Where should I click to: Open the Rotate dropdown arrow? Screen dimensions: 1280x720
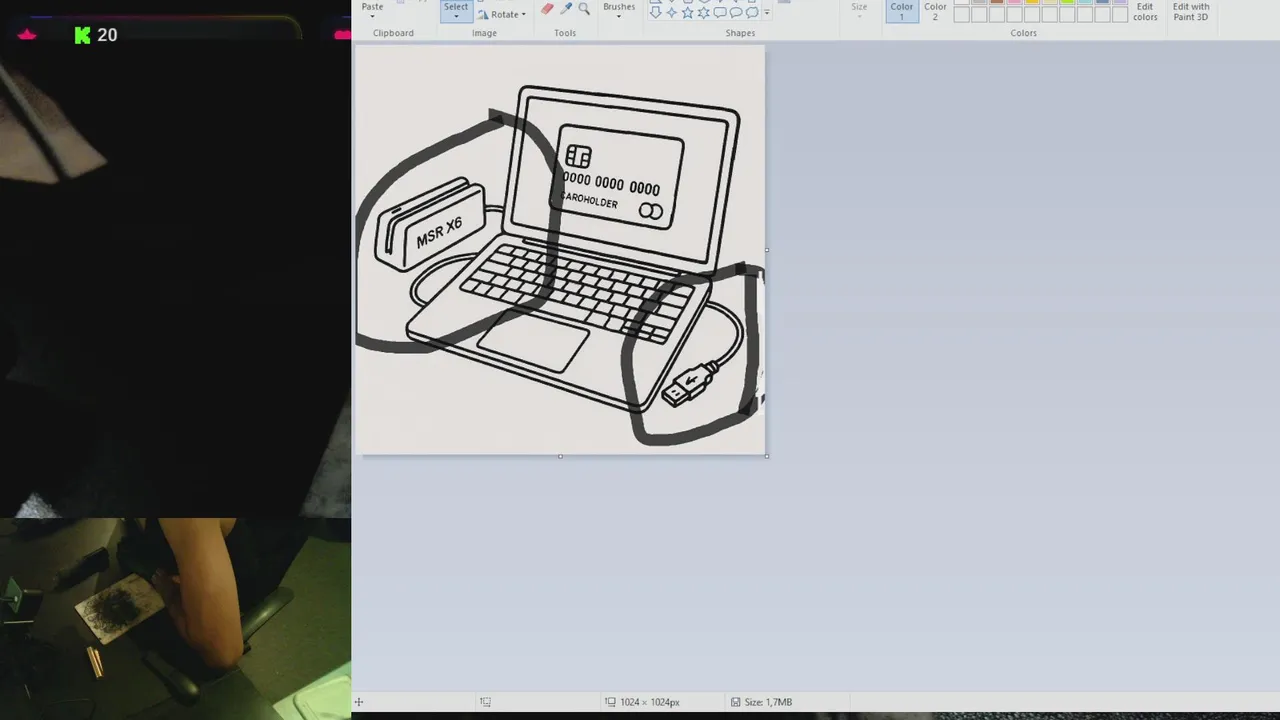(523, 14)
